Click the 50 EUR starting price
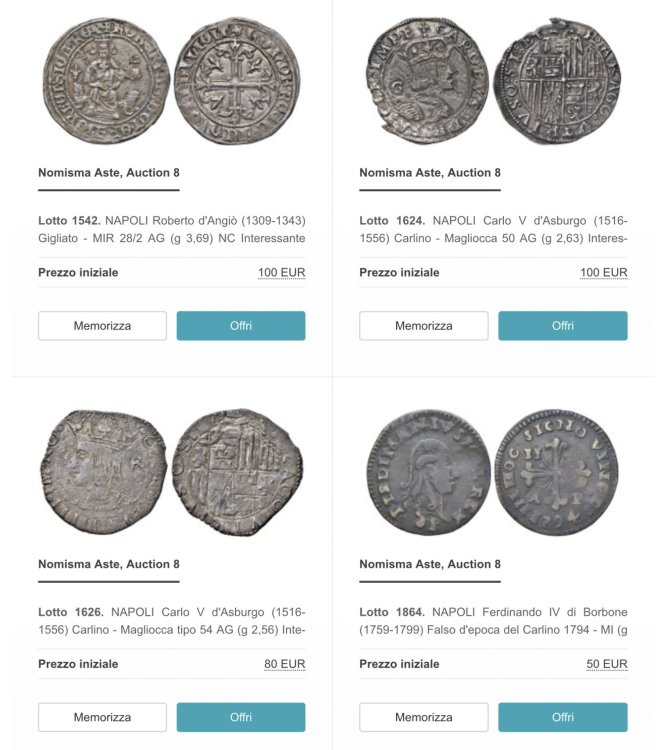The height and width of the screenshot is (750, 668). tap(607, 664)
